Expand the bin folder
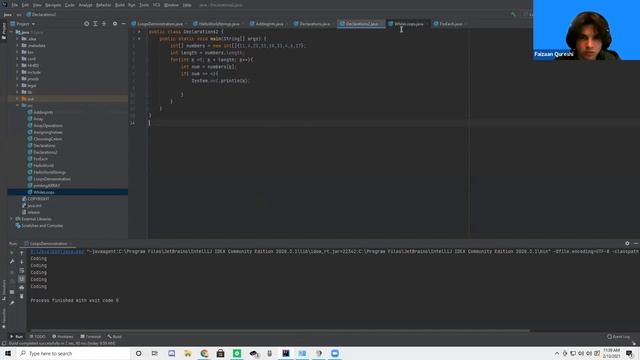Viewport: 640px width, 360px height. (x=18, y=52)
